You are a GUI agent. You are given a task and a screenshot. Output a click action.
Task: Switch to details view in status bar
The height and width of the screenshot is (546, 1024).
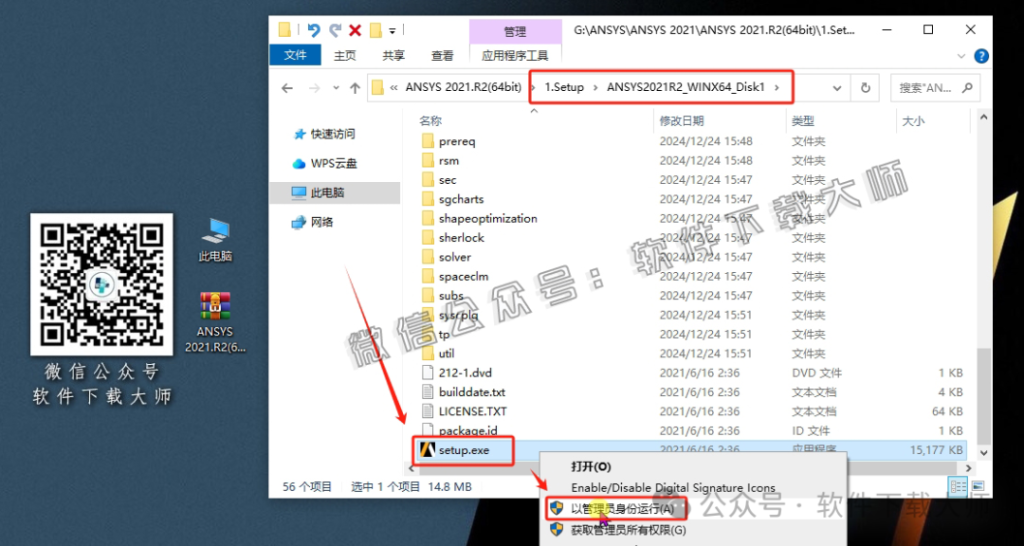[958, 486]
